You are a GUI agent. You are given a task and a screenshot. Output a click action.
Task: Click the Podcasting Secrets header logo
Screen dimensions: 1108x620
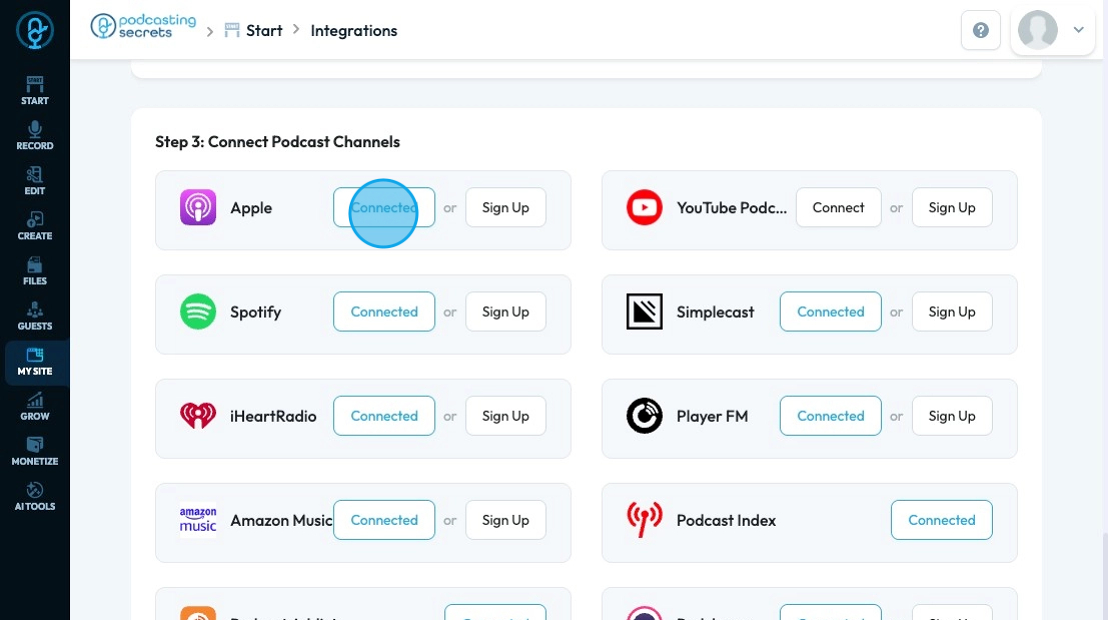143,26
